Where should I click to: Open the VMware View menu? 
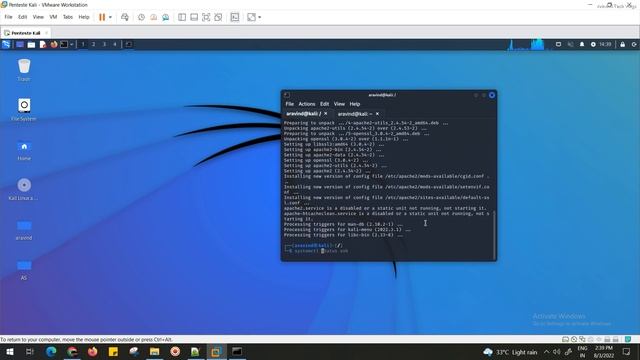(x=38, y=17)
